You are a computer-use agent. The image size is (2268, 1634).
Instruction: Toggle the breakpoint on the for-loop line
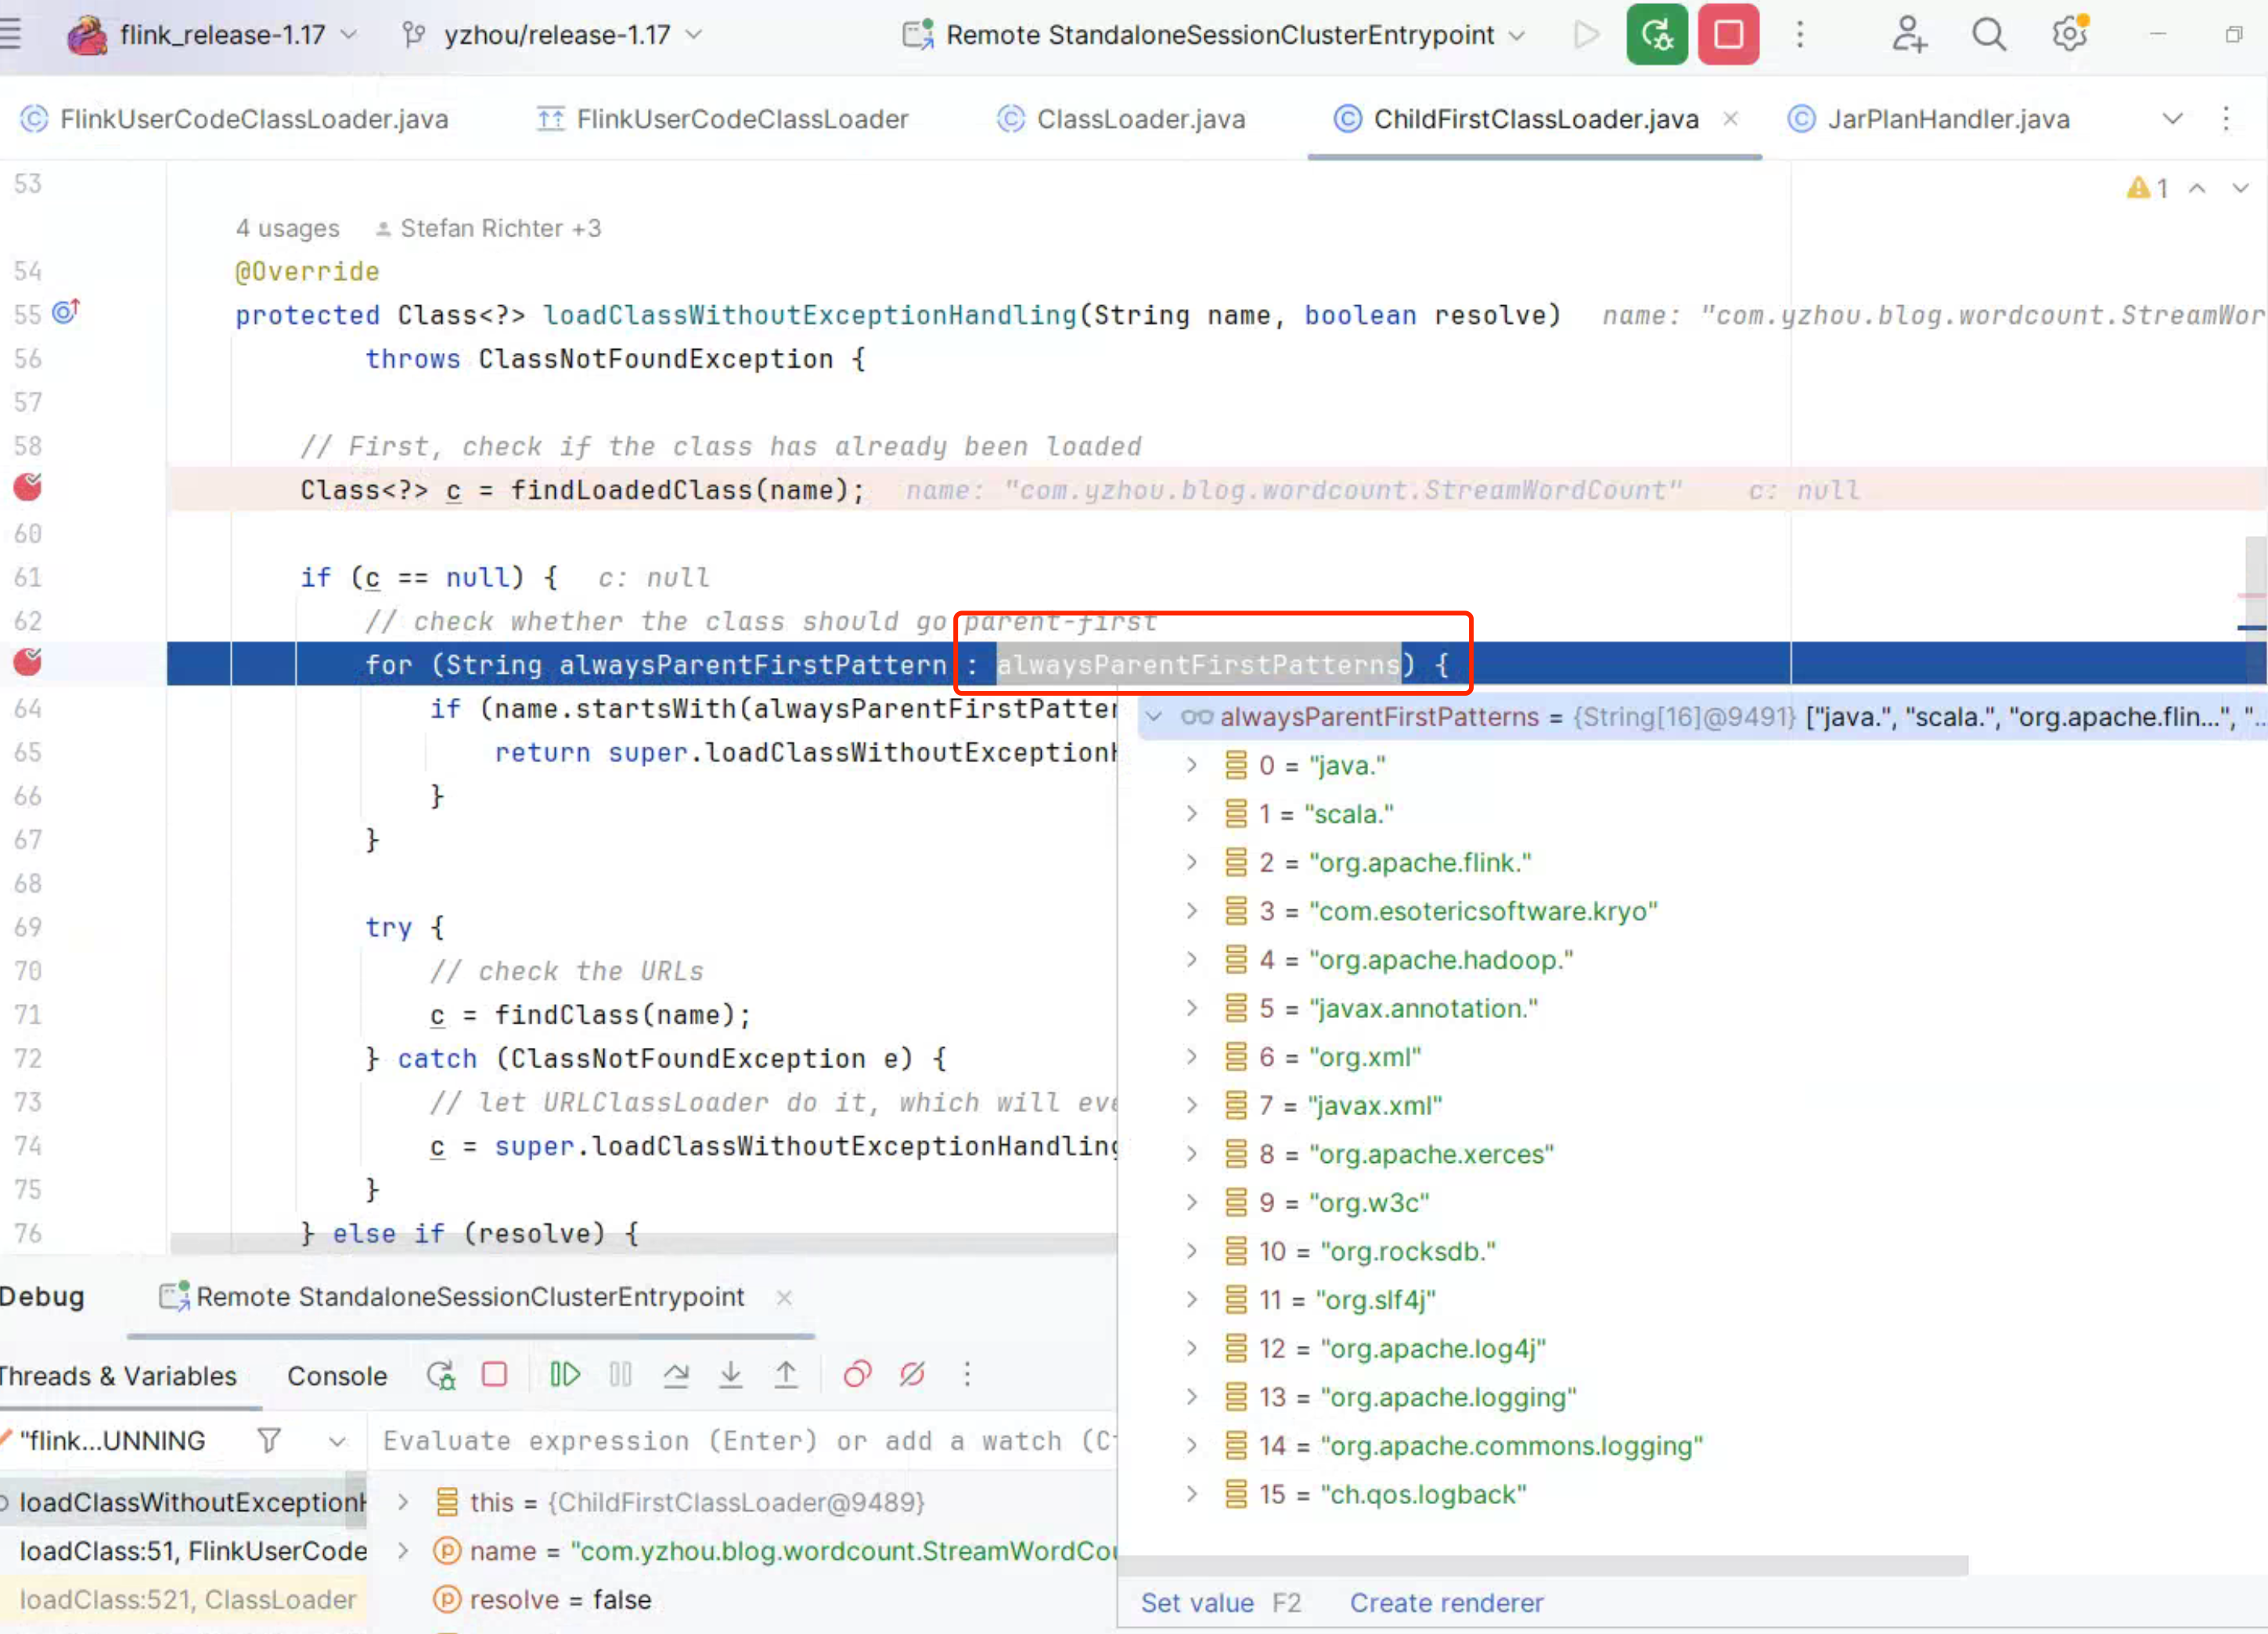pos(28,662)
